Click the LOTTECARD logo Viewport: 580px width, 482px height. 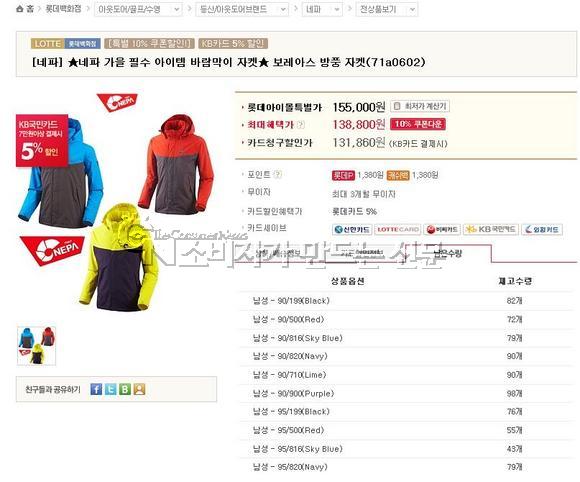coord(398,230)
